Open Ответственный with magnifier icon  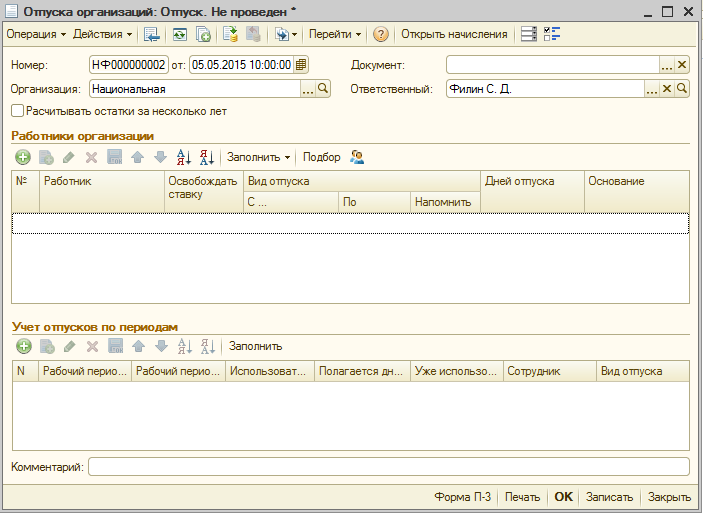pos(682,89)
